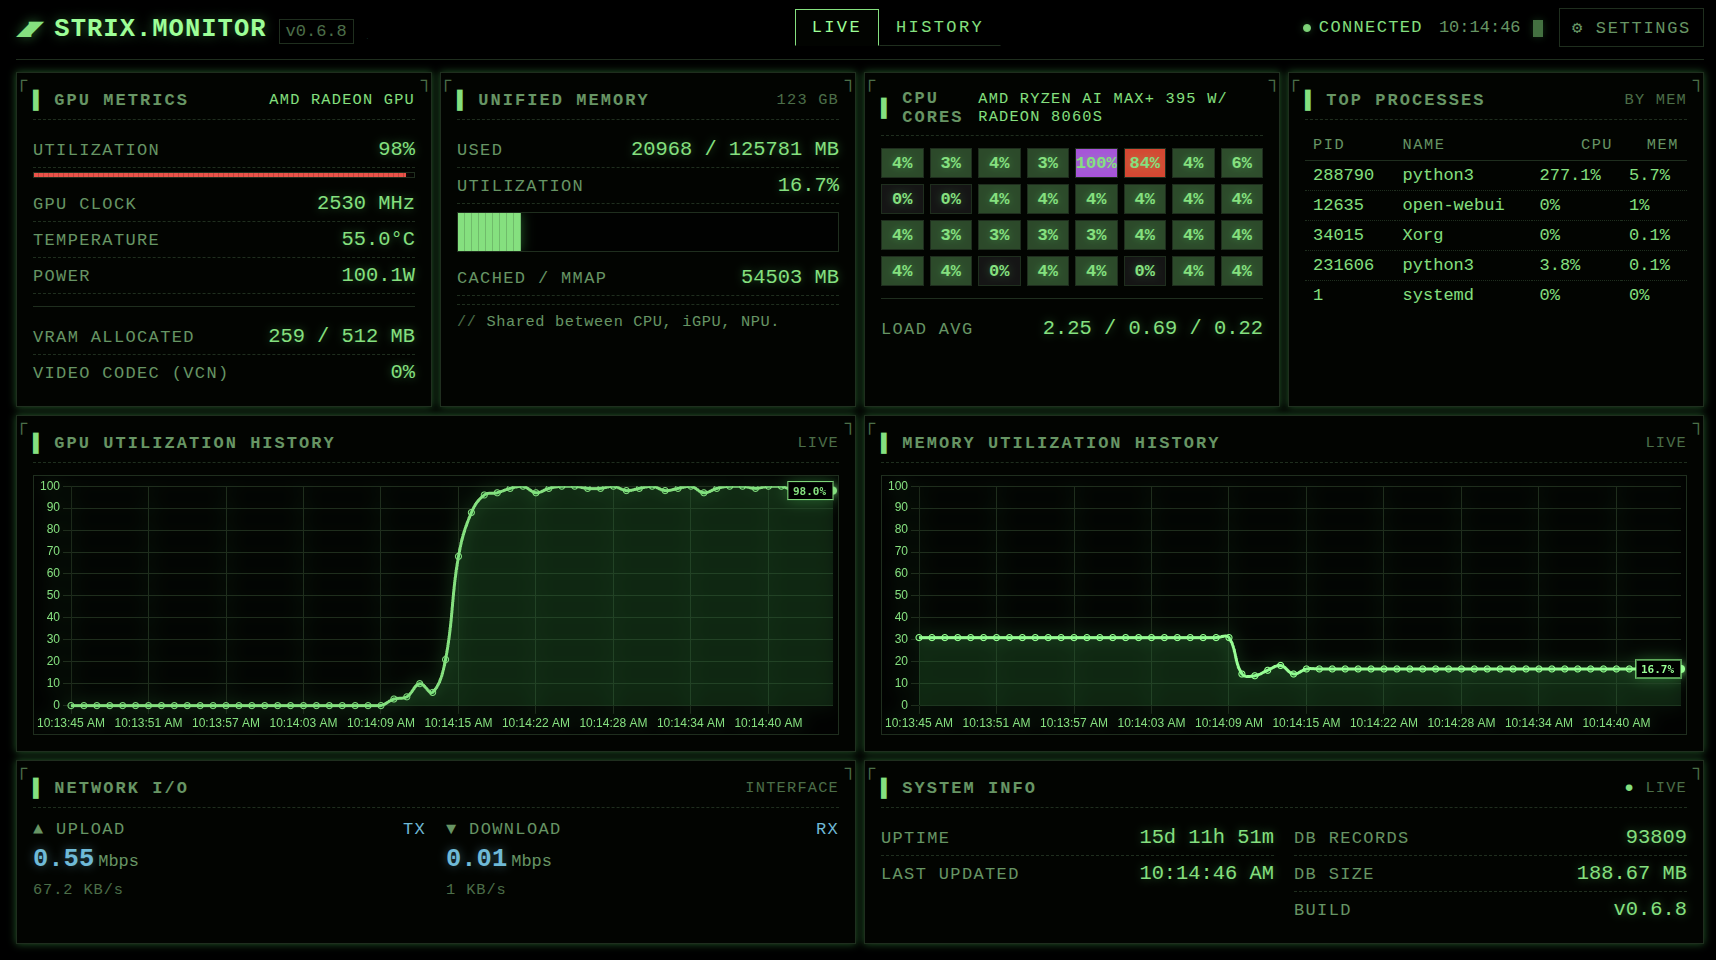The image size is (1716, 960).
Task: Click the INTERFACE label in Network I/O
Action: point(792,787)
